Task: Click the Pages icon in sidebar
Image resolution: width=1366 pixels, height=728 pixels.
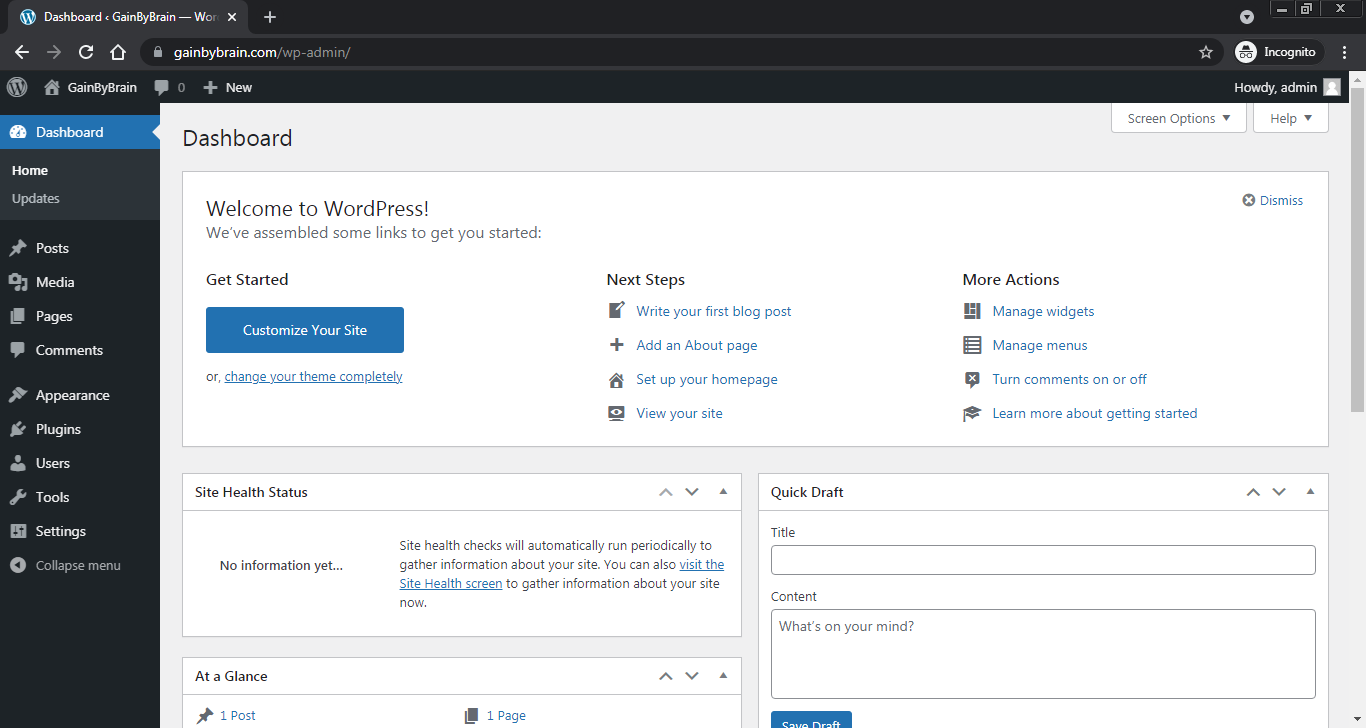Action: pyautogui.click(x=18, y=316)
